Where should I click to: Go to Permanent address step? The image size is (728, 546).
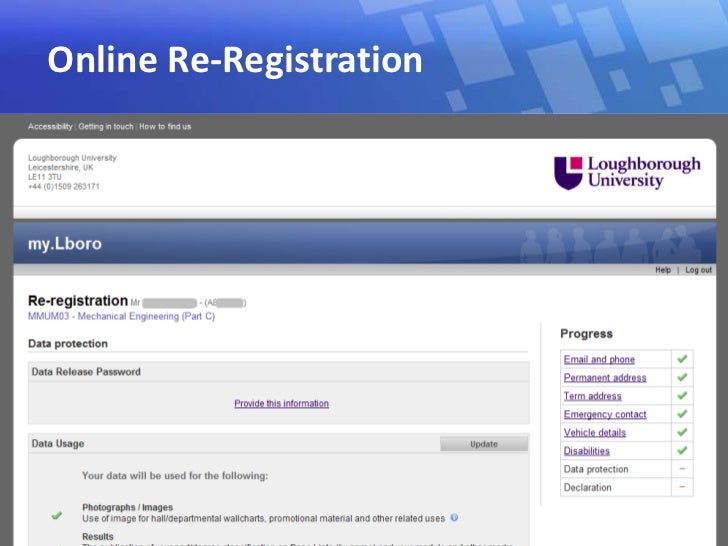(x=605, y=377)
